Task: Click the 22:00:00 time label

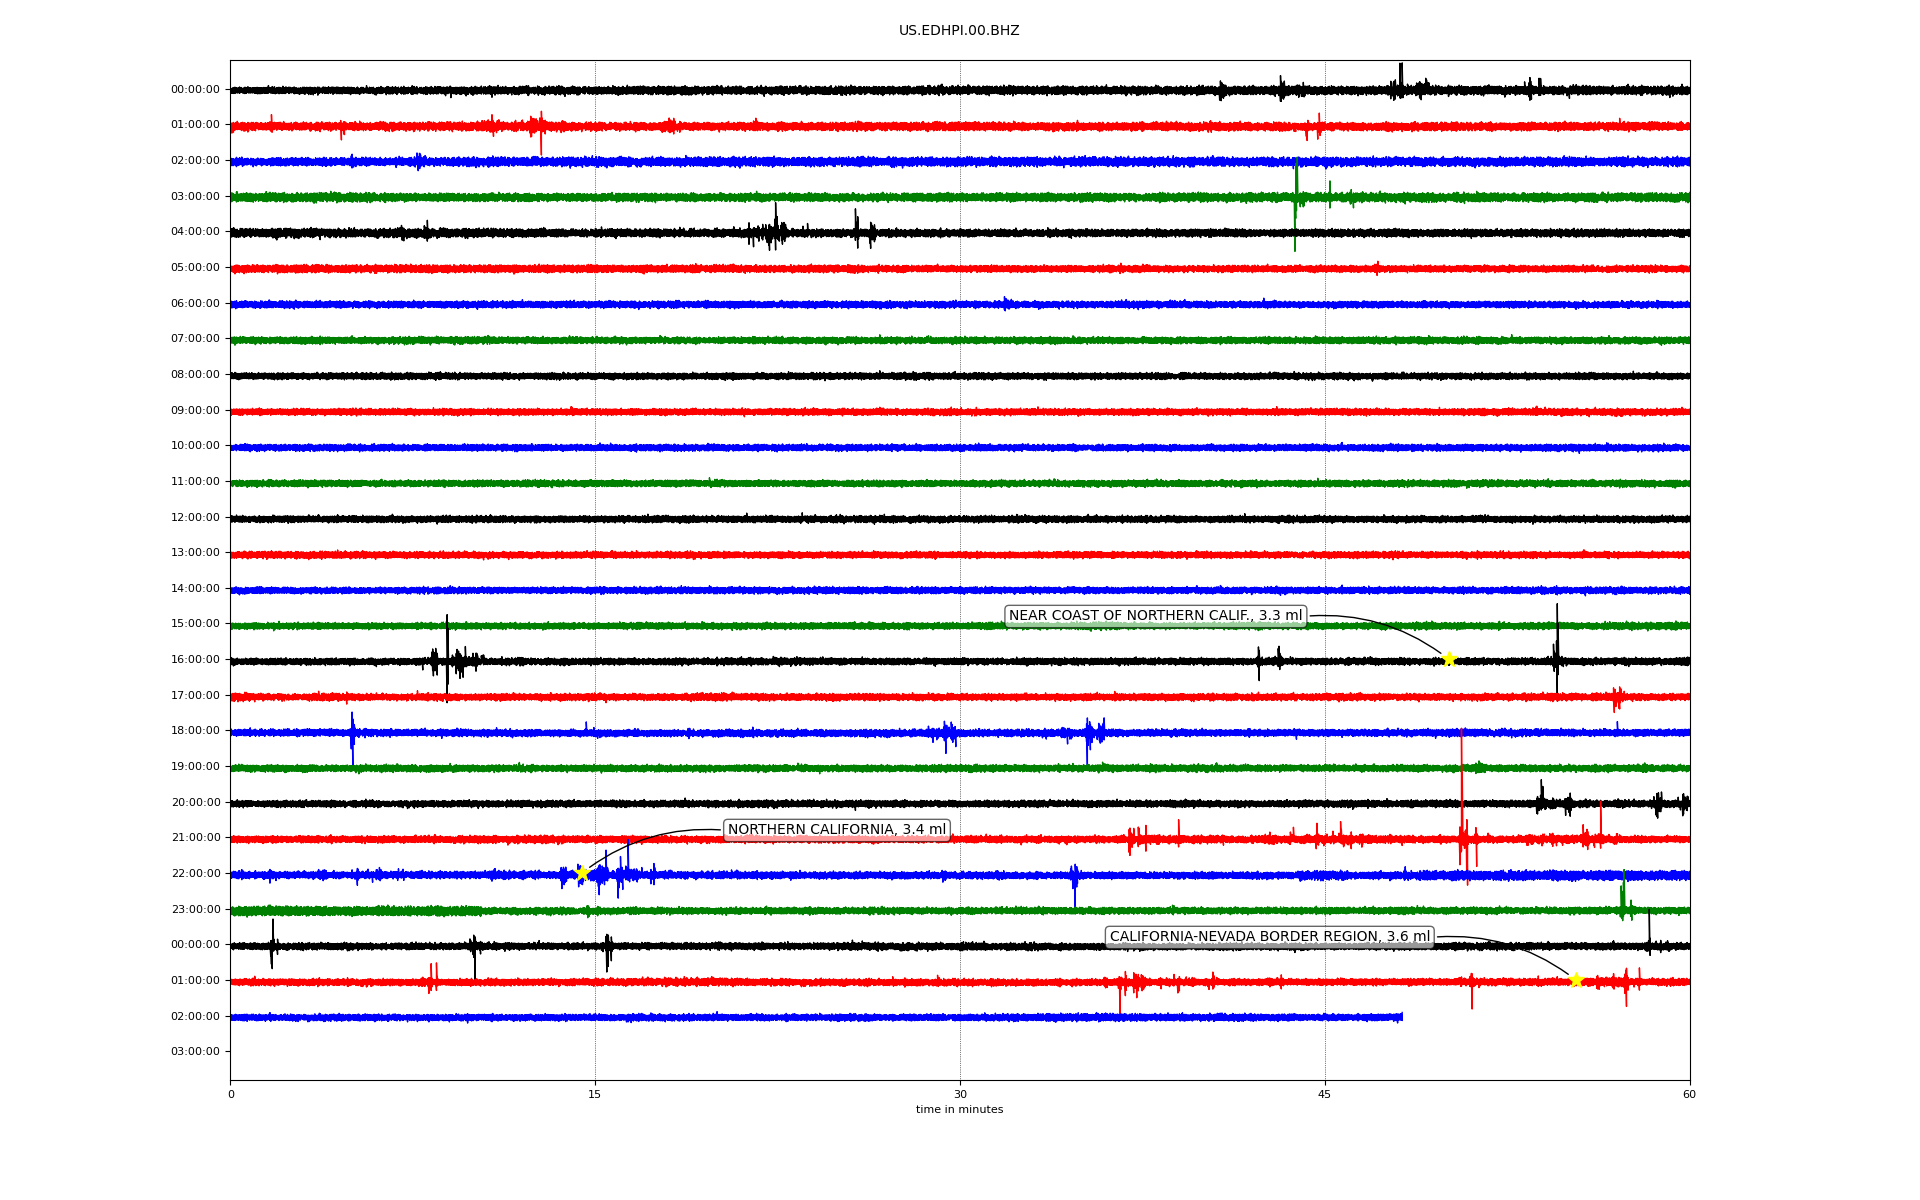Action: click(x=195, y=873)
